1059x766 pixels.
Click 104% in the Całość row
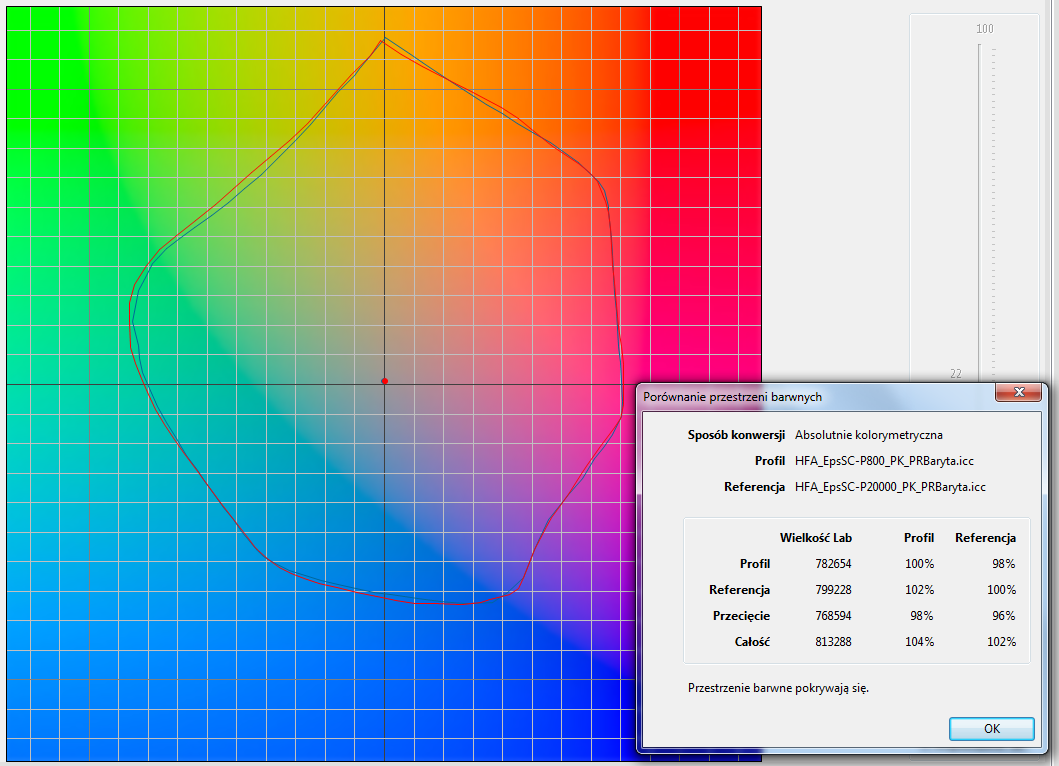(919, 642)
